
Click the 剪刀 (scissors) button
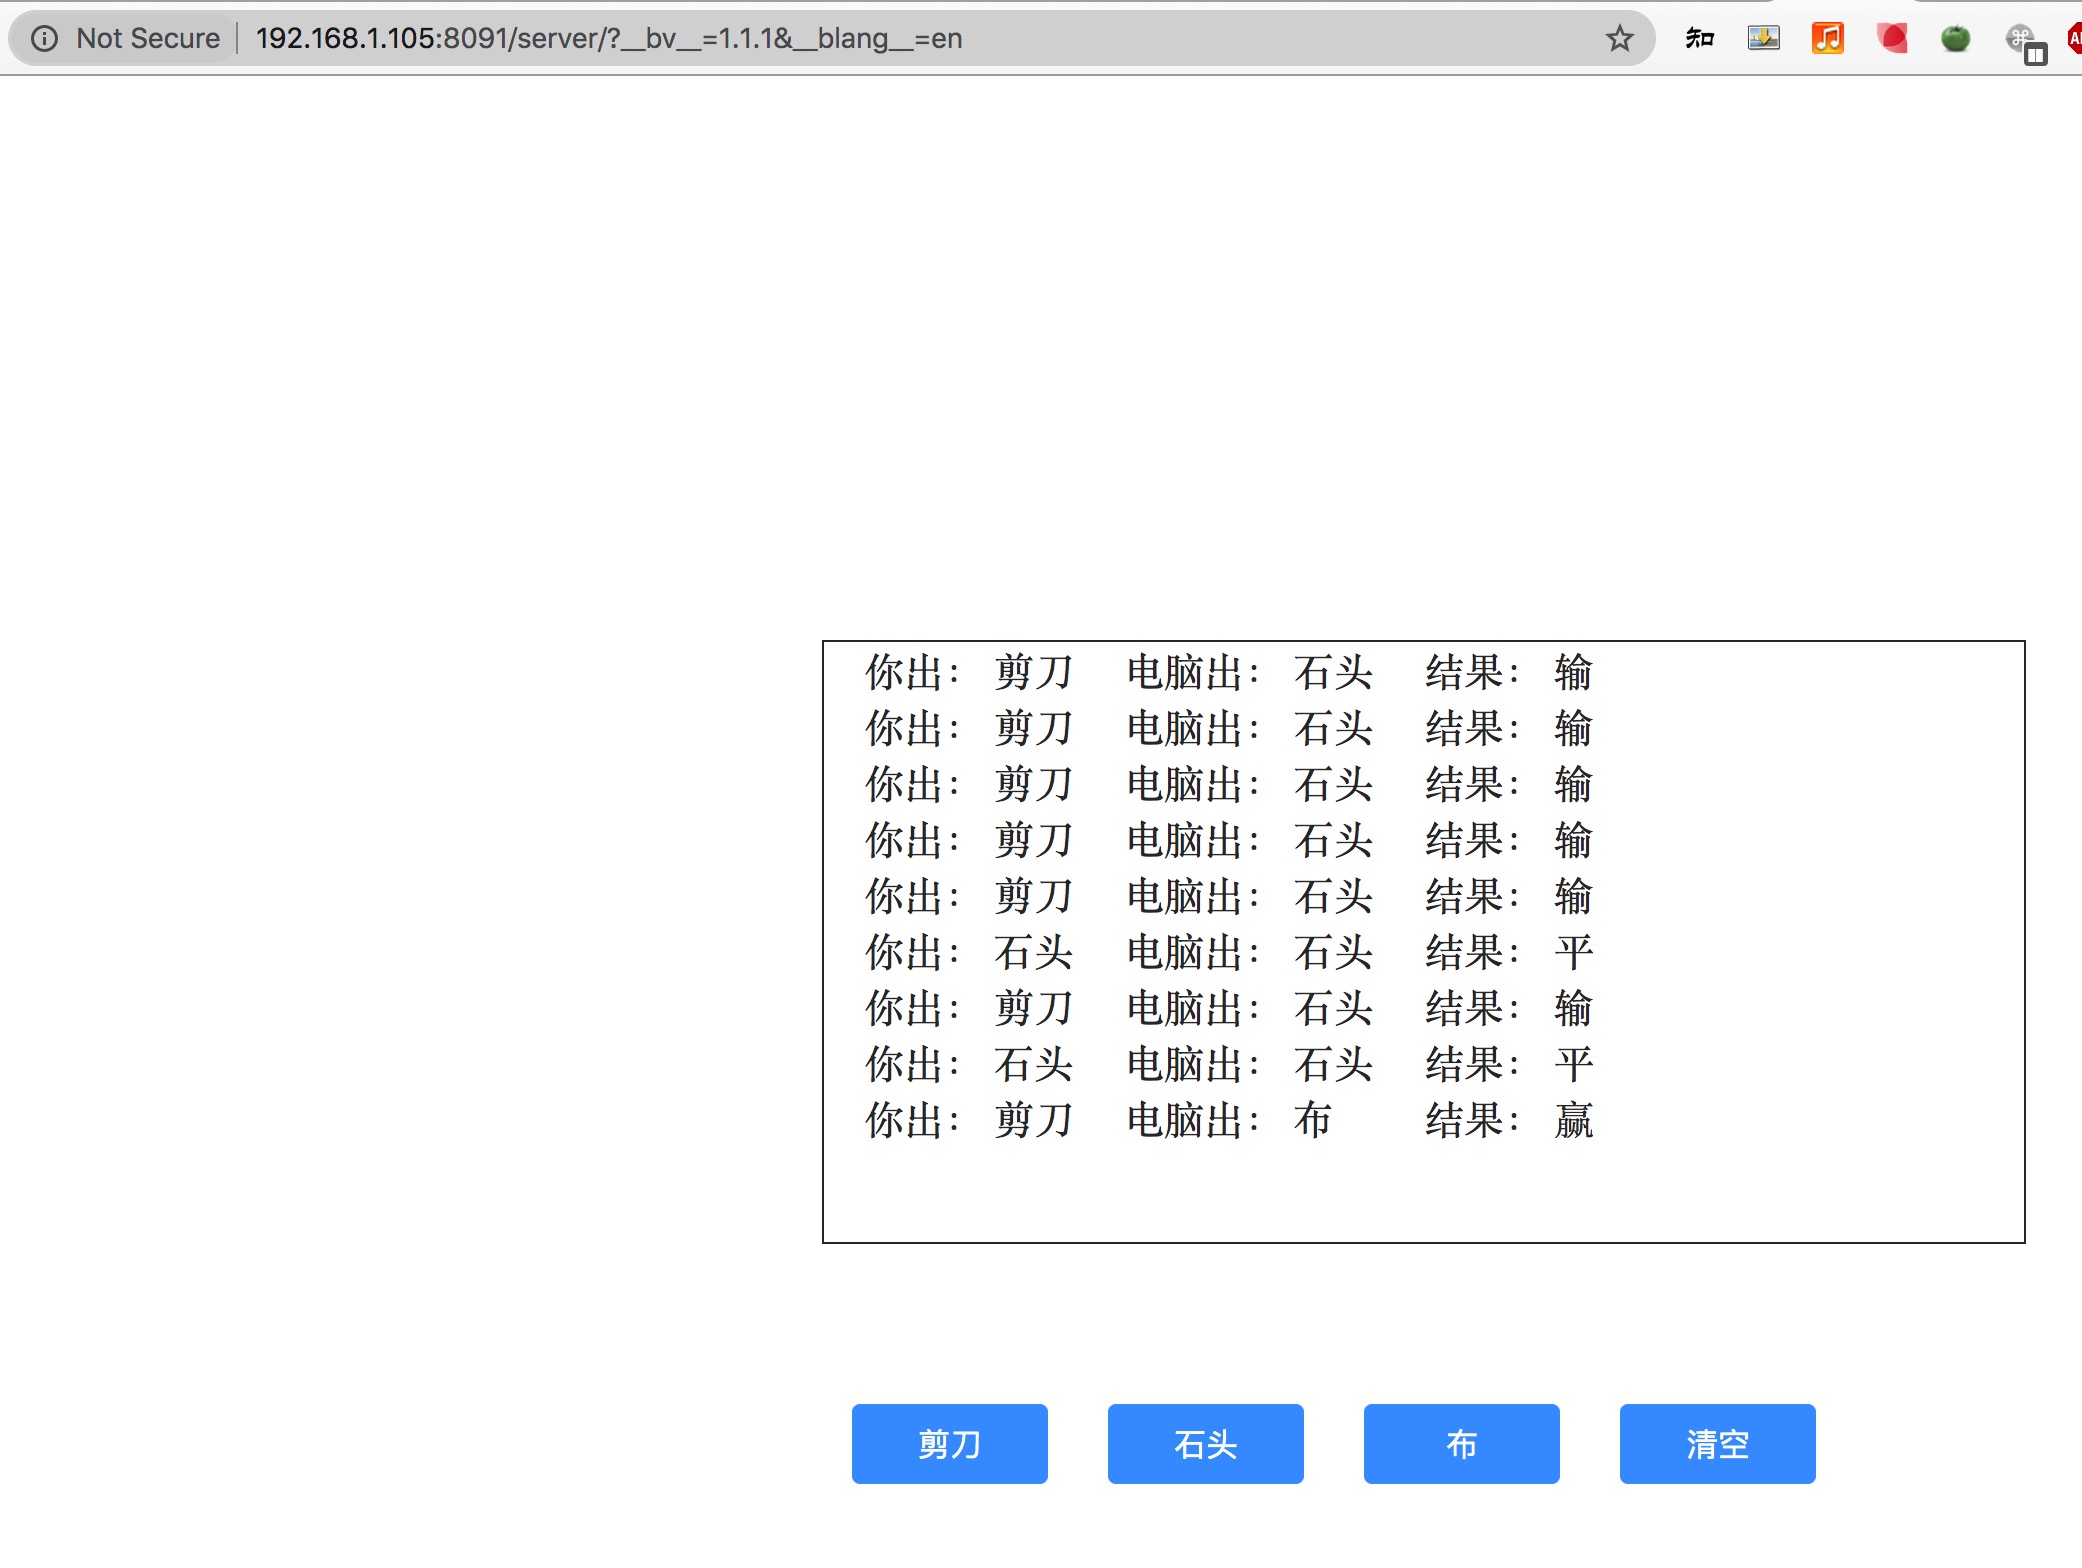tap(949, 1443)
